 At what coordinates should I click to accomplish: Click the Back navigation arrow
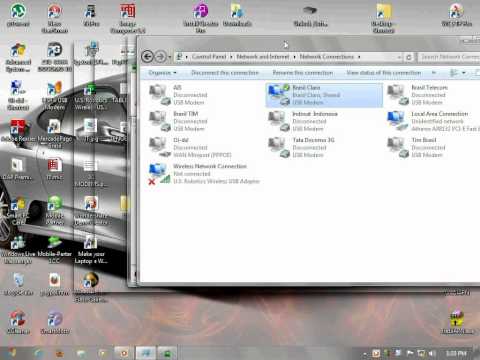coord(148,57)
